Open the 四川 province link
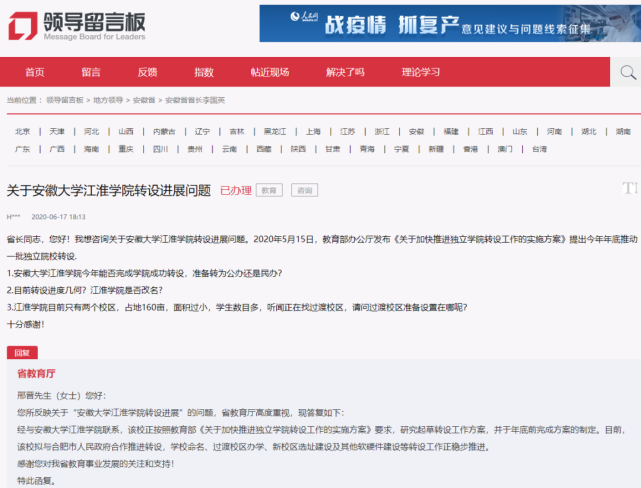 click(x=160, y=149)
